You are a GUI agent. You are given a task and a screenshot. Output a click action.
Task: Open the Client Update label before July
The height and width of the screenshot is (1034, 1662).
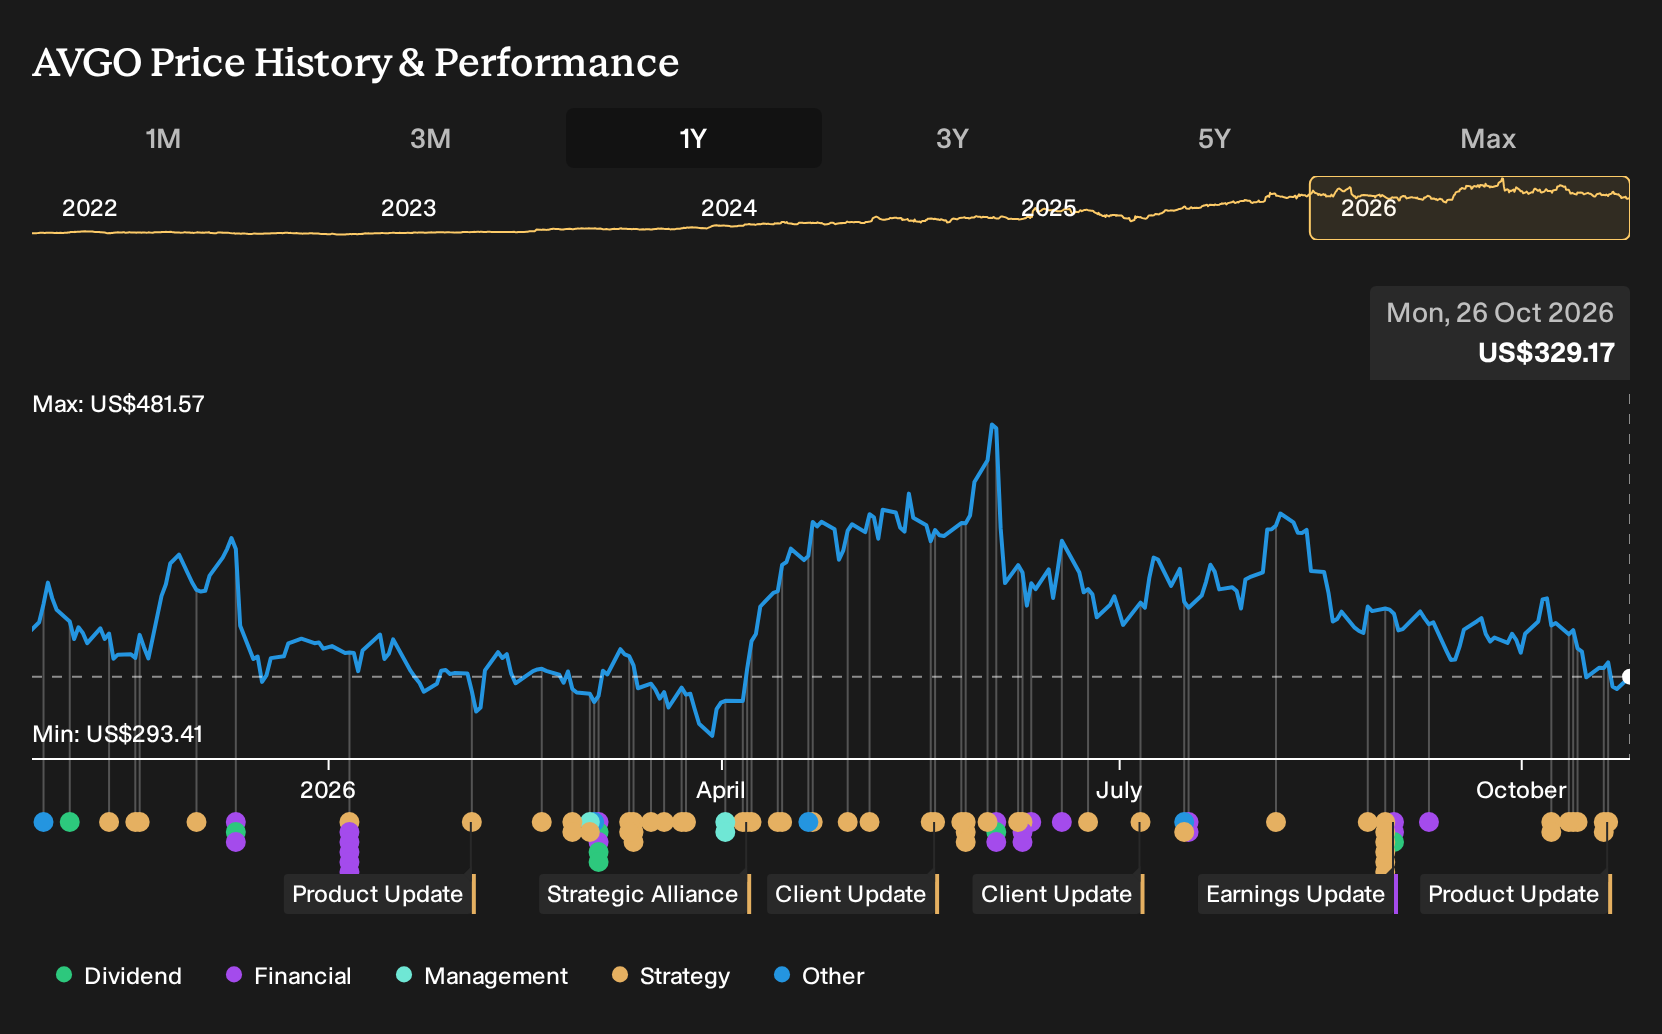[x=1057, y=894]
